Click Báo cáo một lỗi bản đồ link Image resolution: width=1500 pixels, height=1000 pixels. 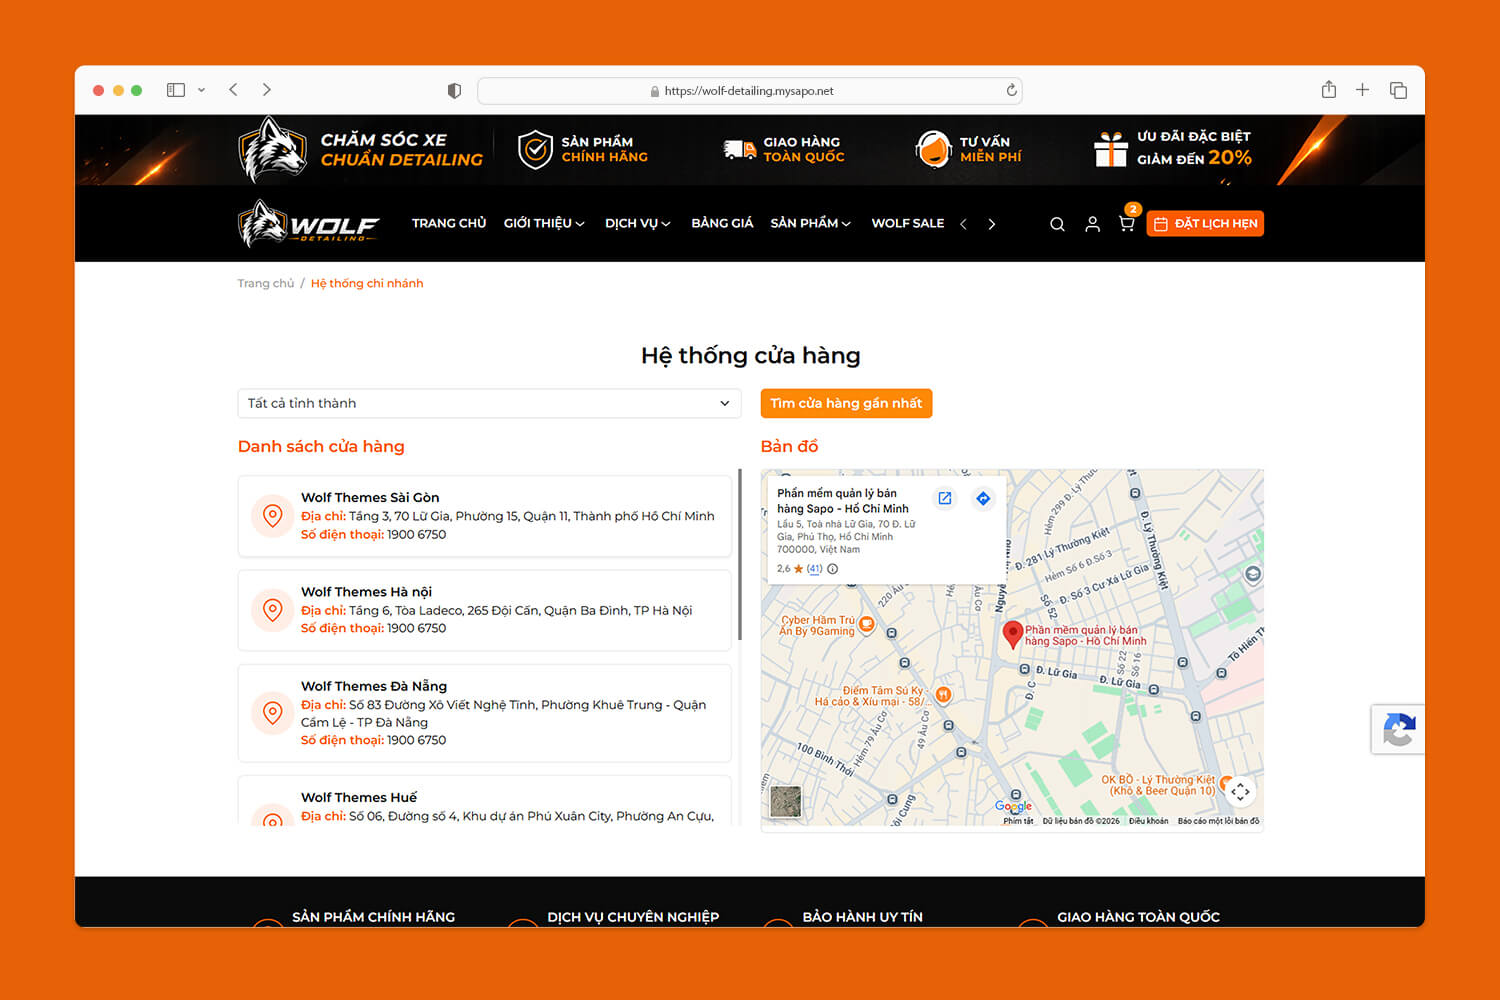tap(1218, 821)
